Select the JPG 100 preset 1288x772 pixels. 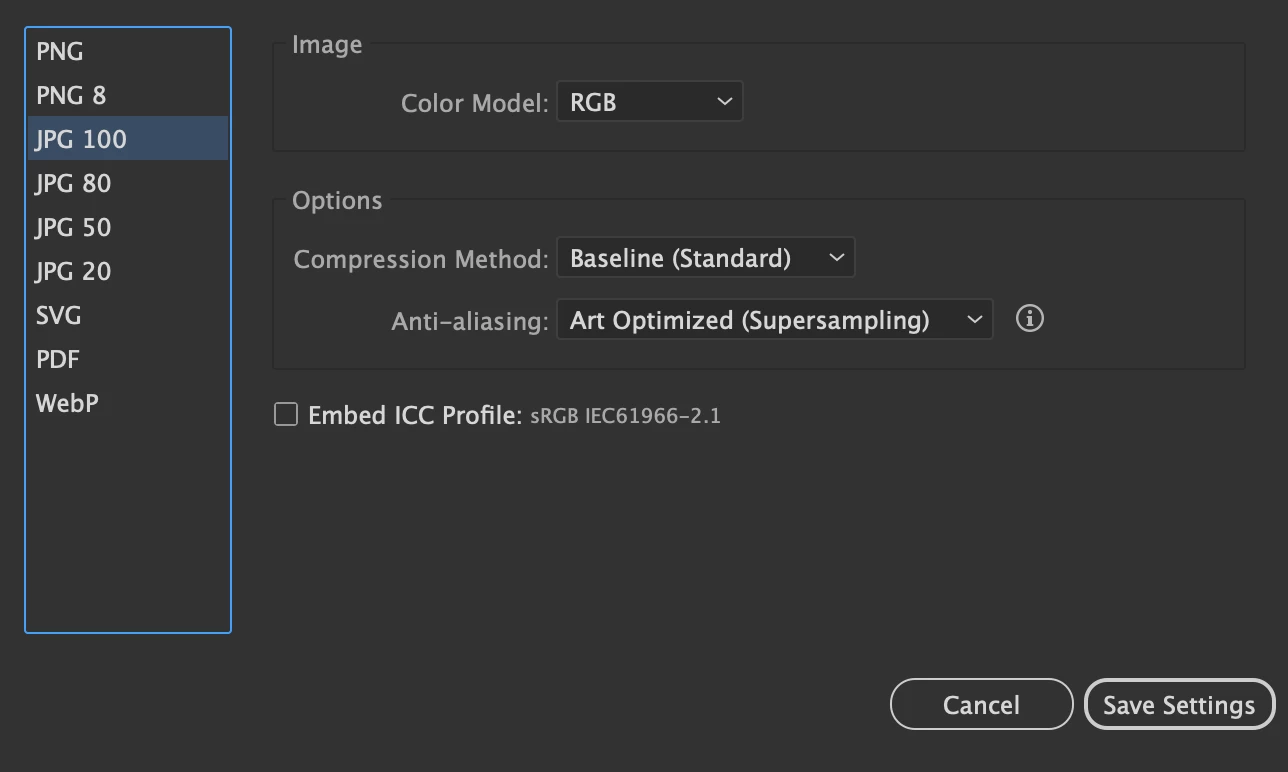[81, 140]
